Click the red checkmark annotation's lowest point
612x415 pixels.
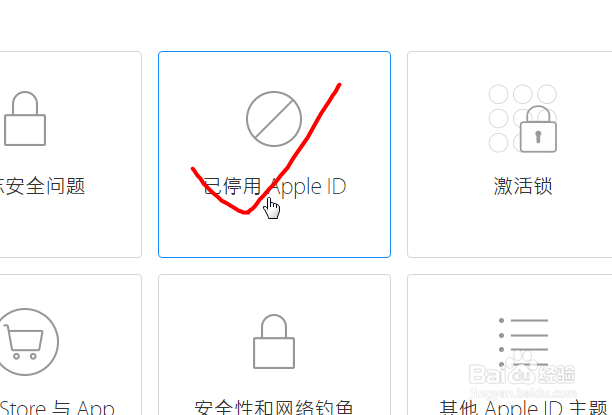[245, 212]
